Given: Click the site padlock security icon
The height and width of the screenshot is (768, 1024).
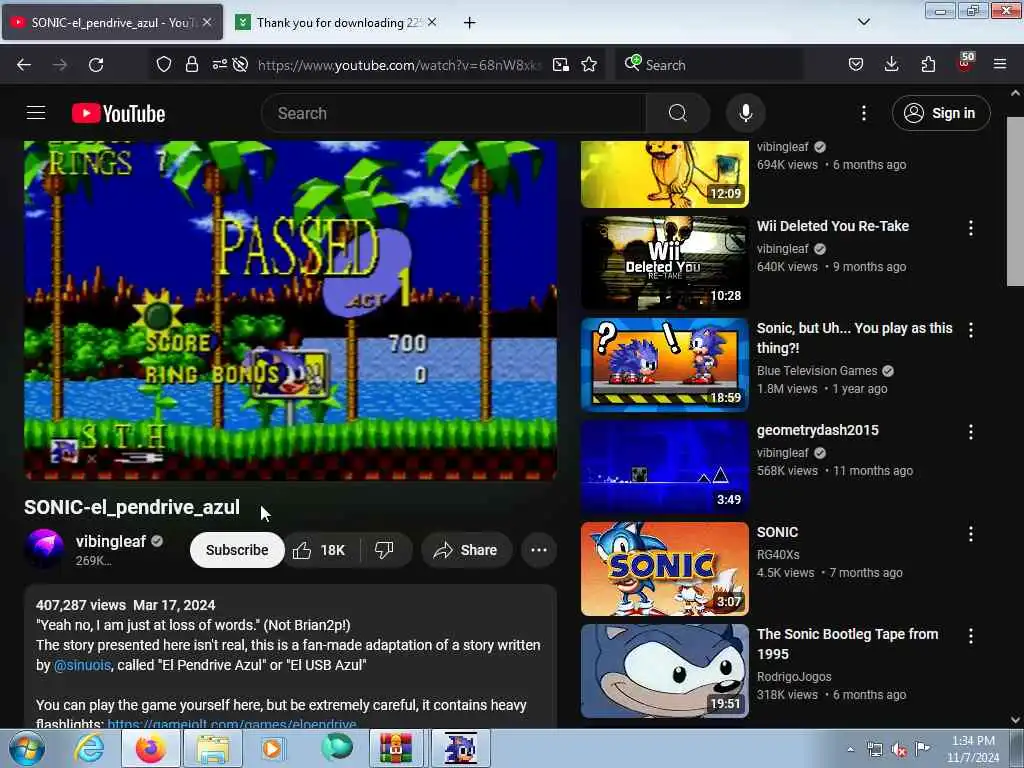Looking at the screenshot, I should coord(191,64).
